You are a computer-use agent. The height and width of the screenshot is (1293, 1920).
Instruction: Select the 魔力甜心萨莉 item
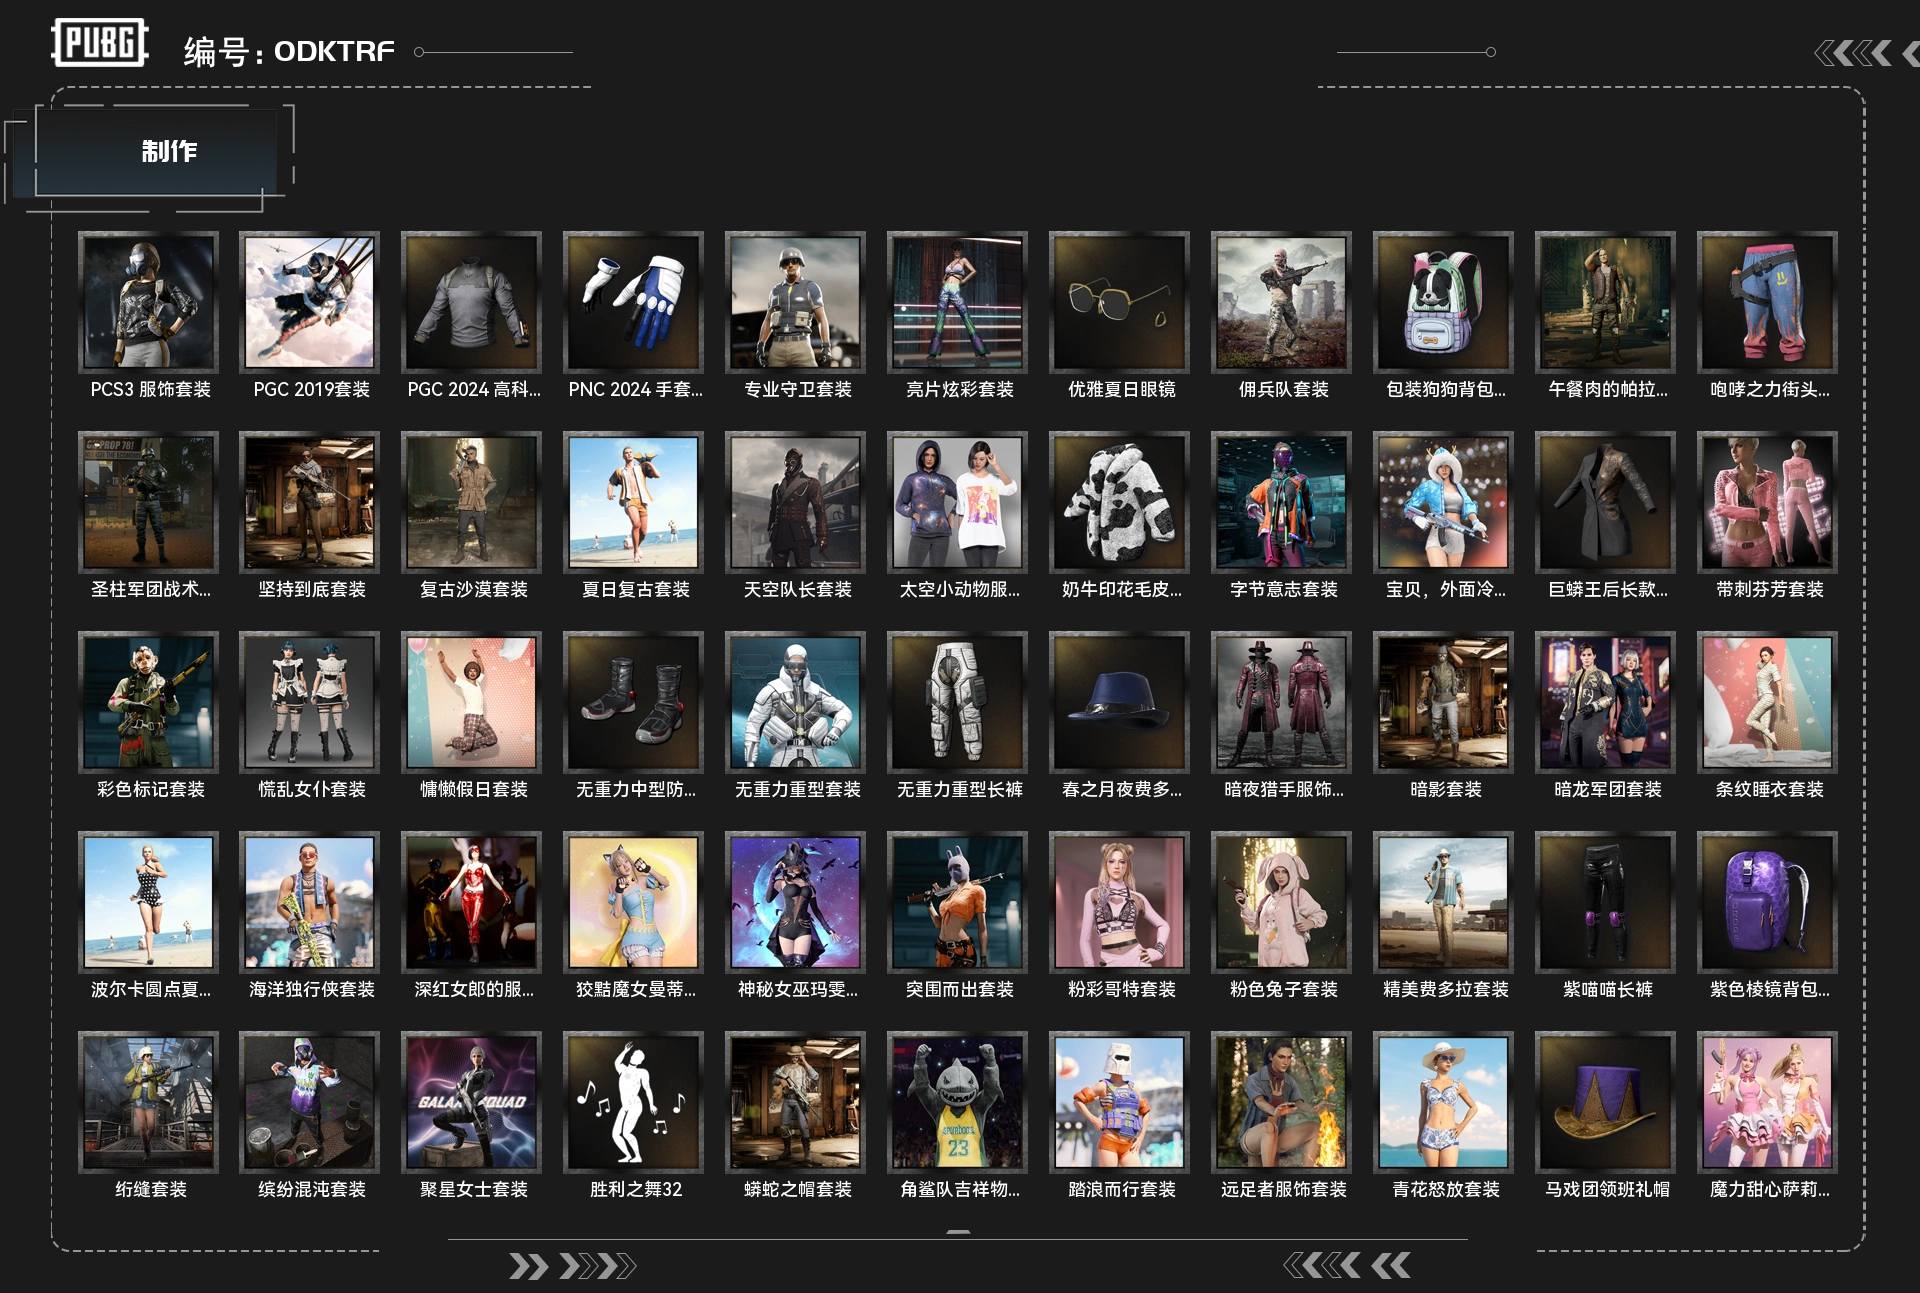(x=1768, y=1102)
